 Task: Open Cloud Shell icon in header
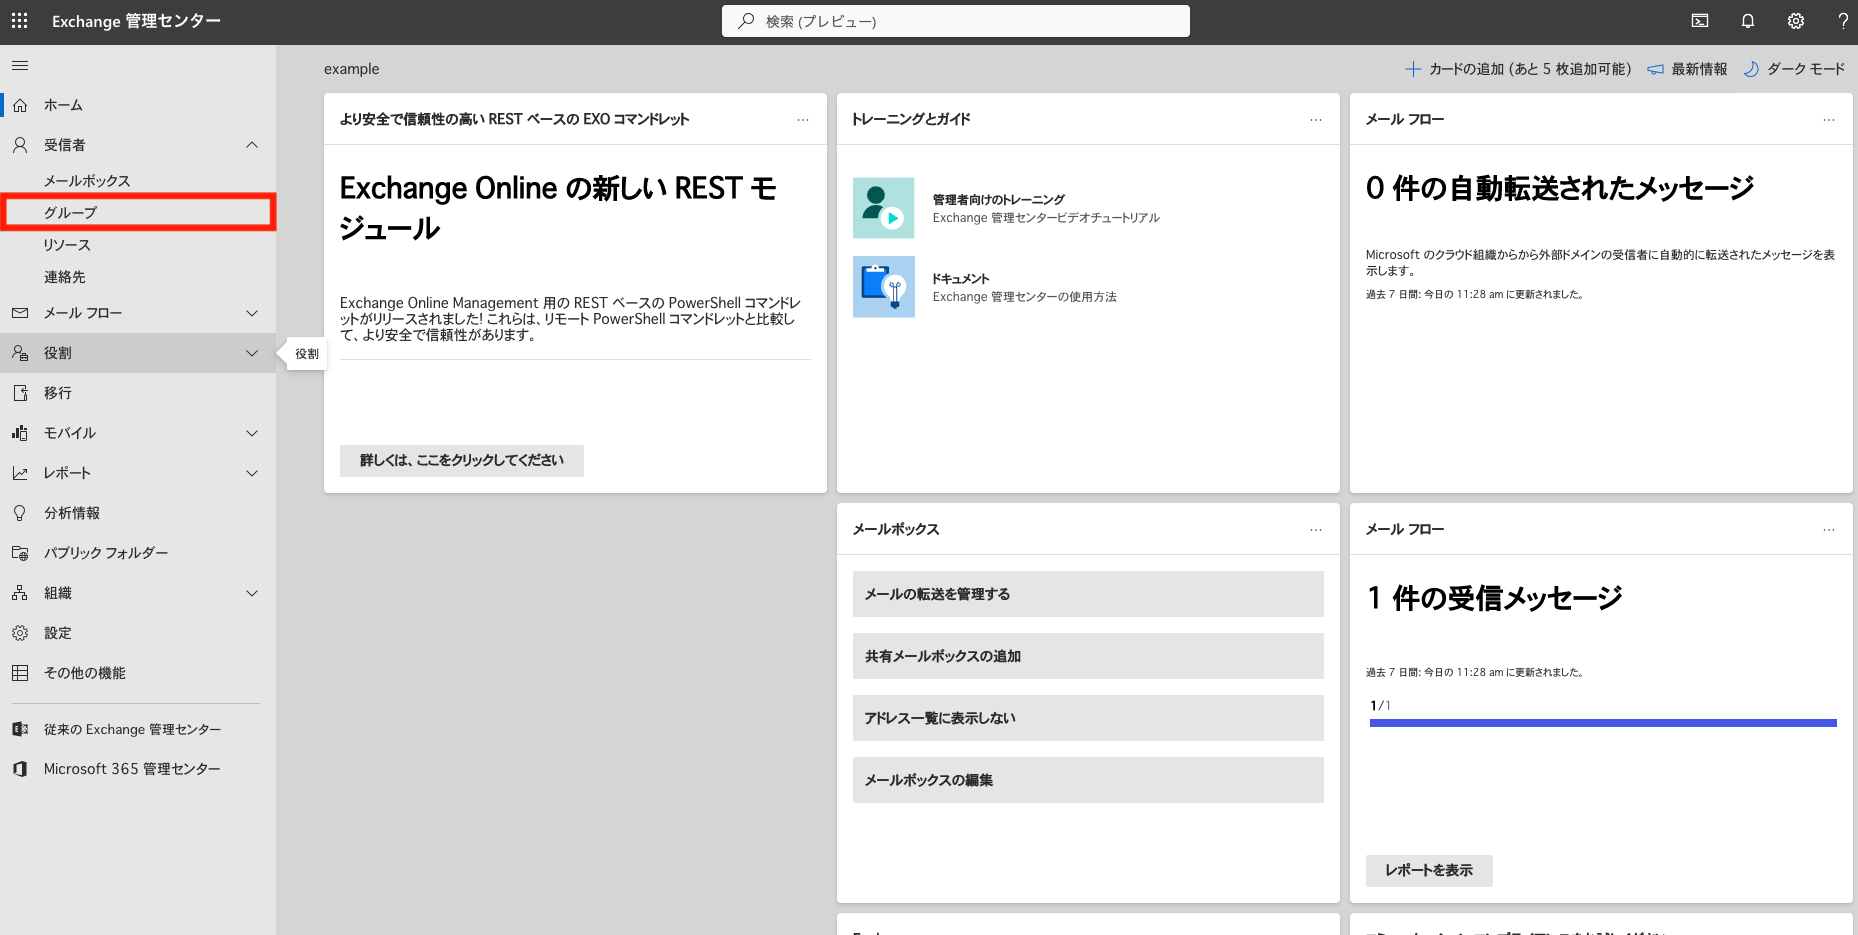(1700, 21)
